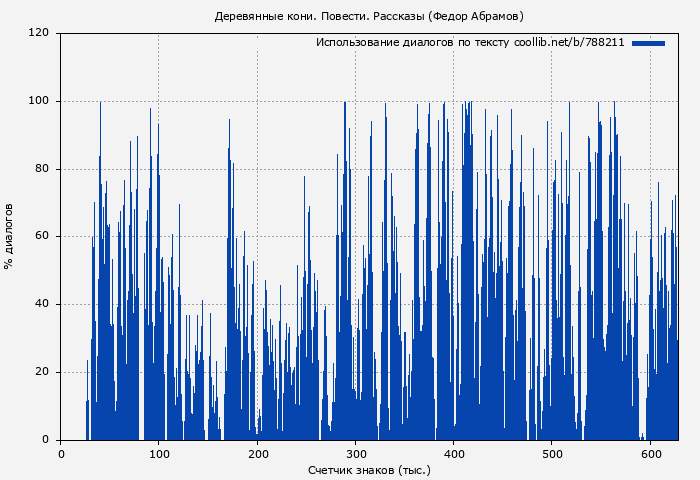Click the x-axis origin label 0
700x480 pixels.
(61, 453)
